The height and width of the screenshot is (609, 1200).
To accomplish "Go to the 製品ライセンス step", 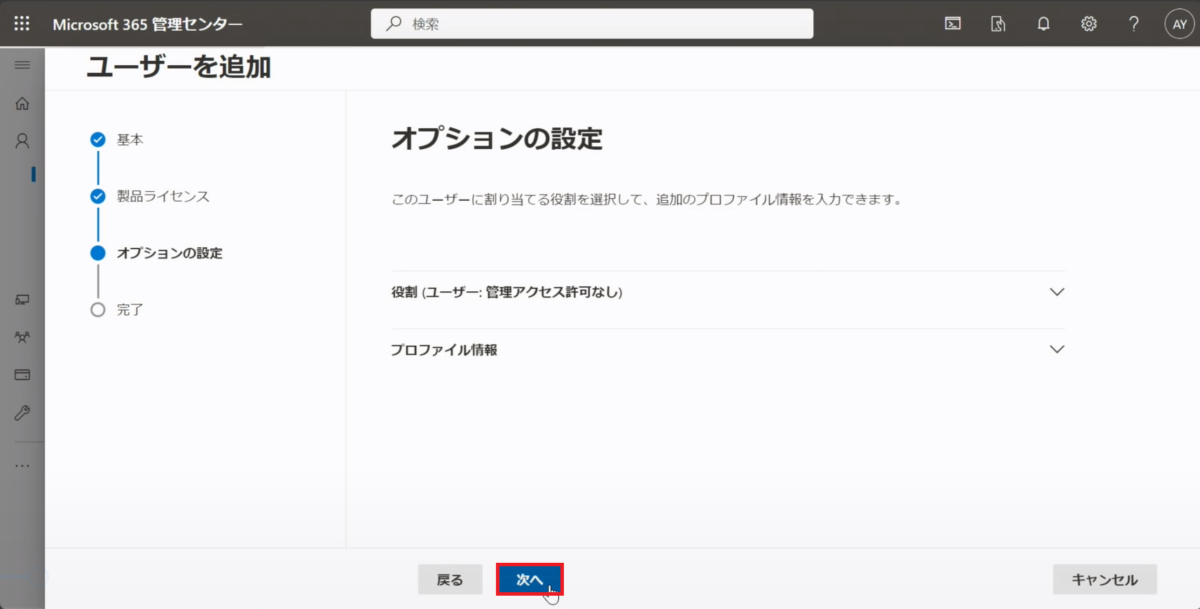I will click(x=162, y=196).
